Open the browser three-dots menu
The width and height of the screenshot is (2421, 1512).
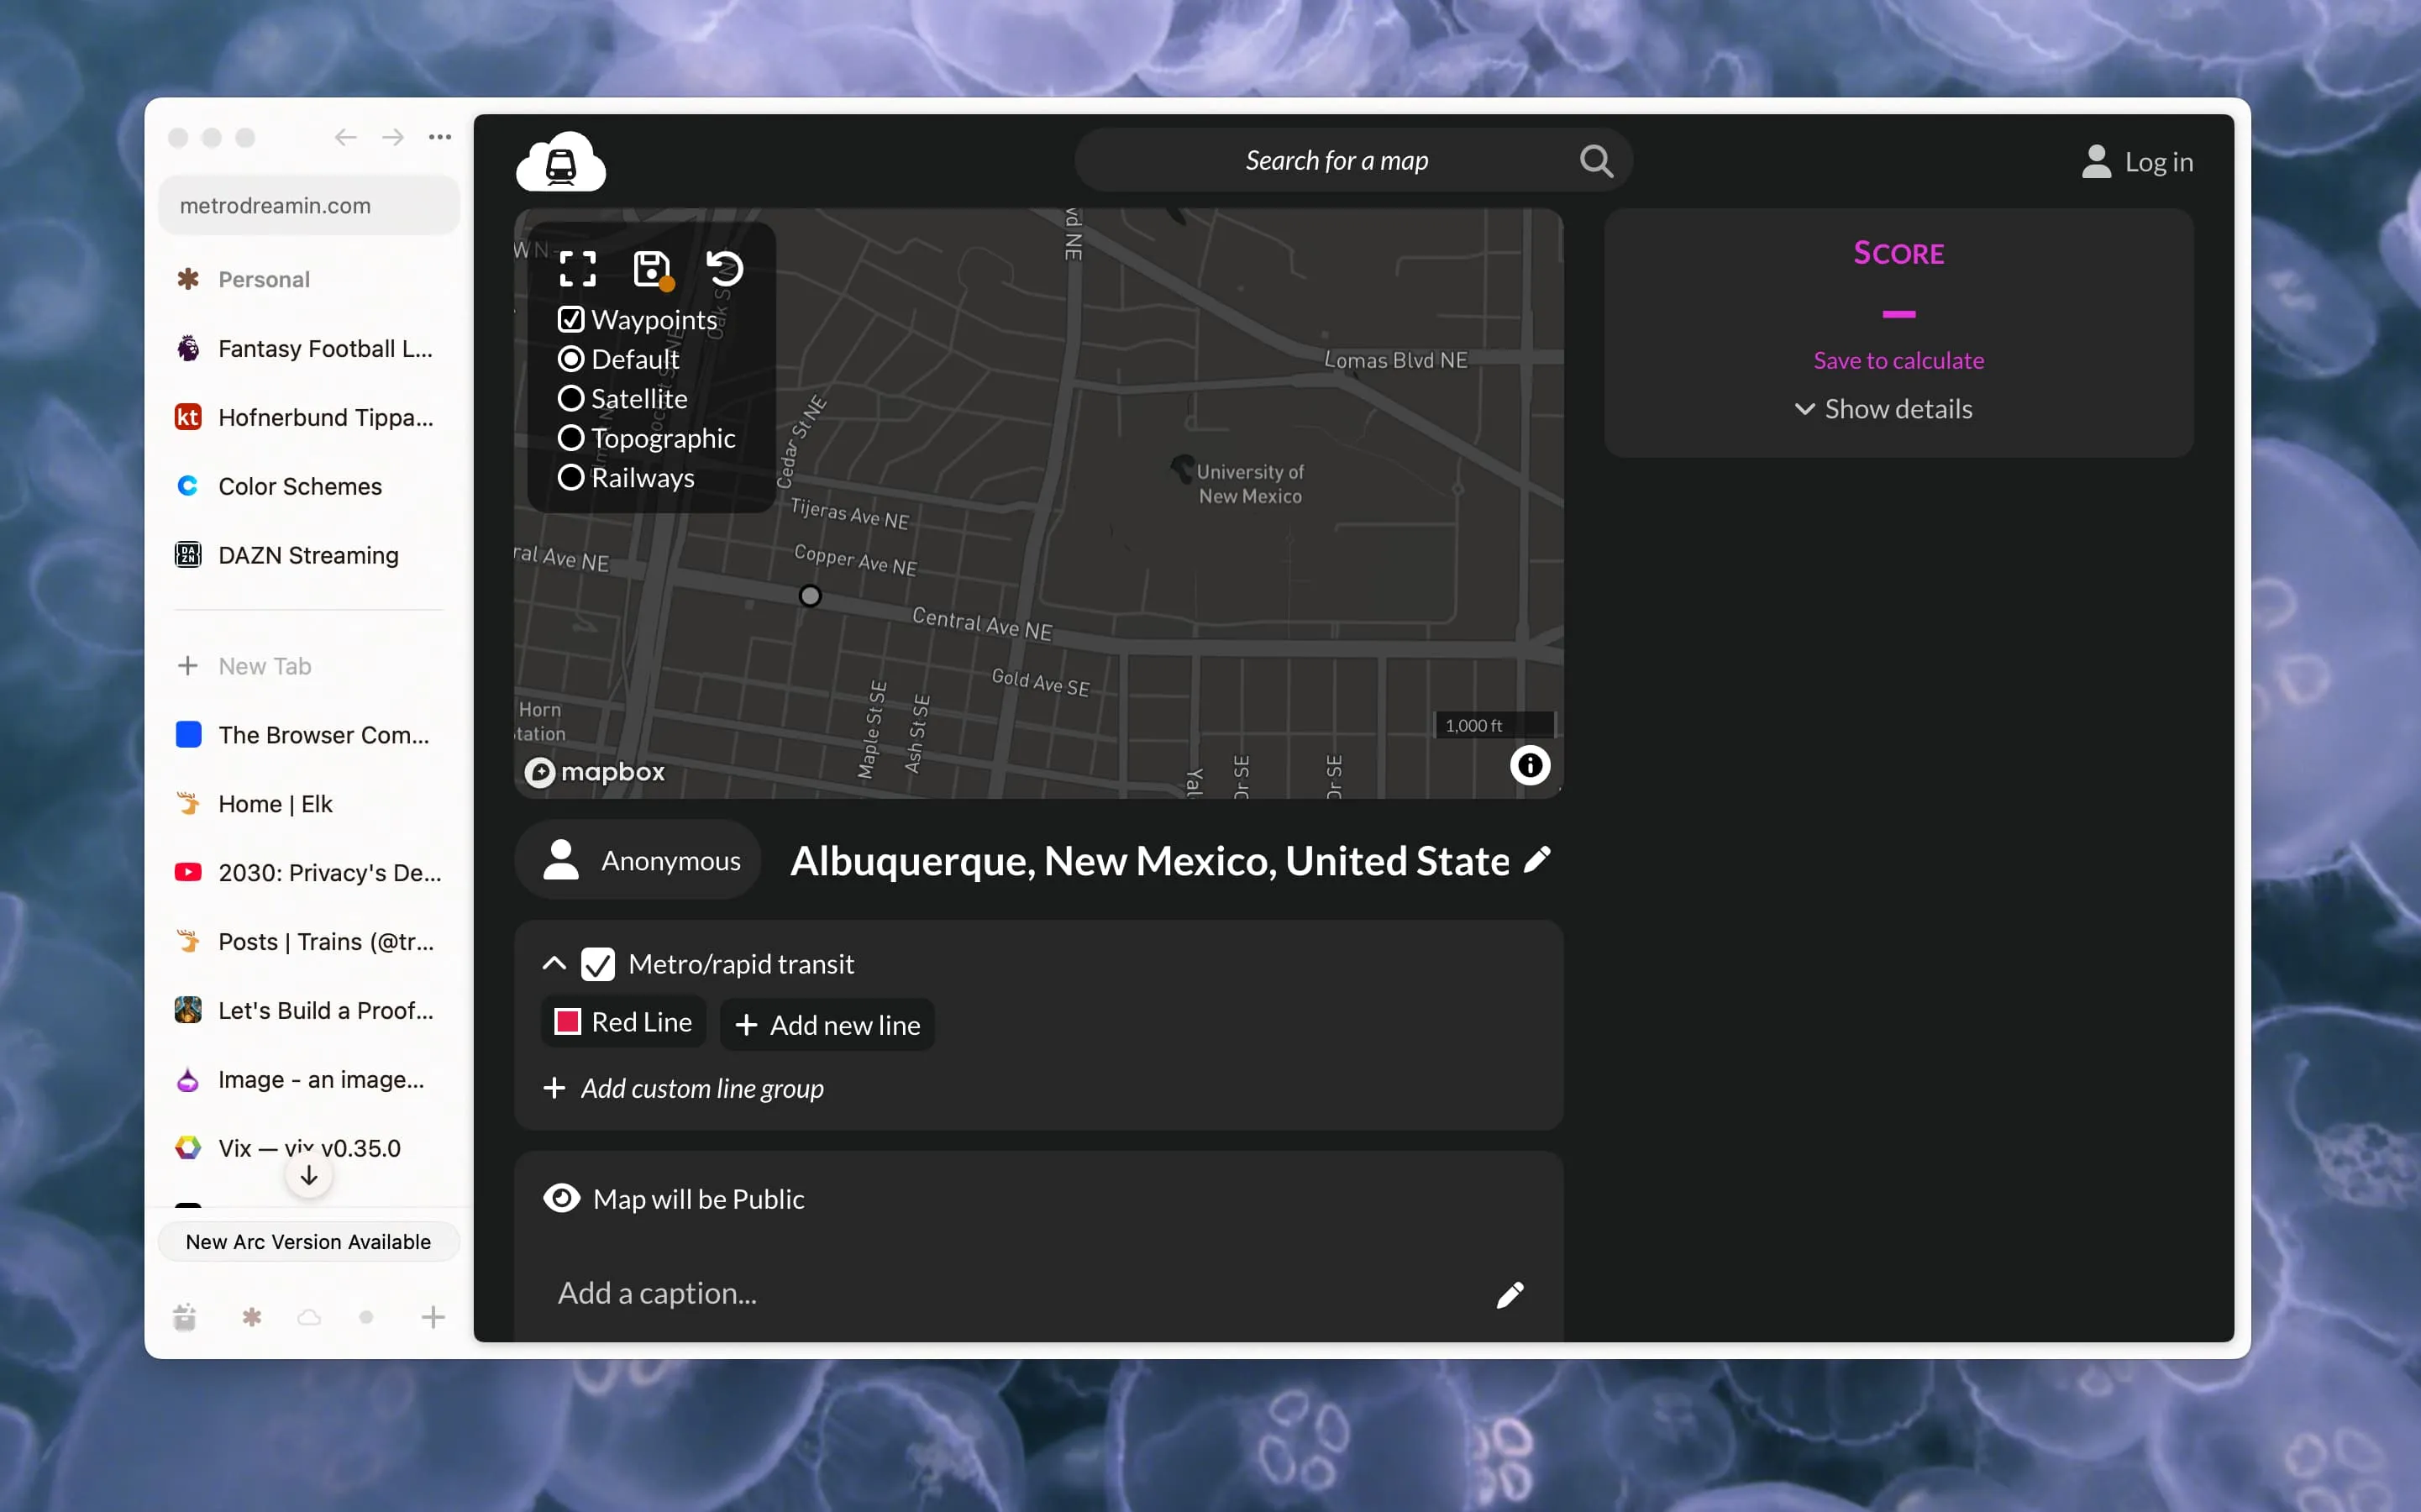tap(440, 137)
